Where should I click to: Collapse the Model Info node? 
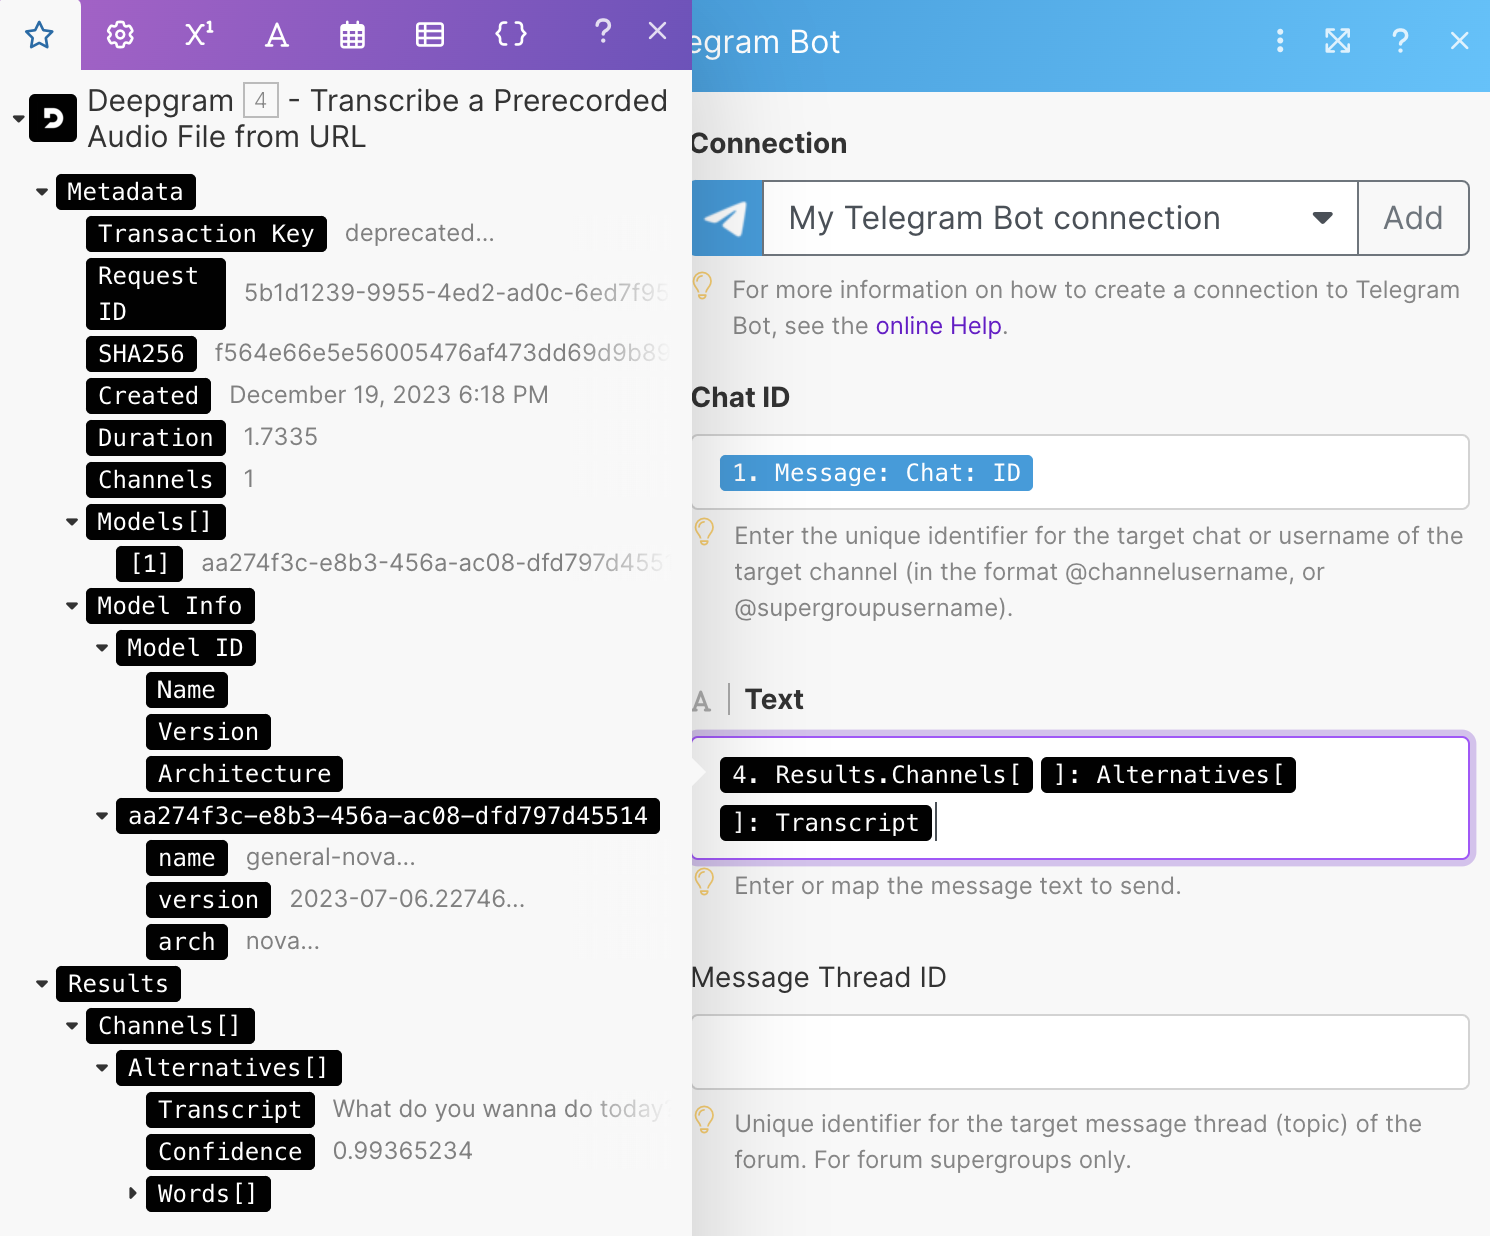[72, 606]
